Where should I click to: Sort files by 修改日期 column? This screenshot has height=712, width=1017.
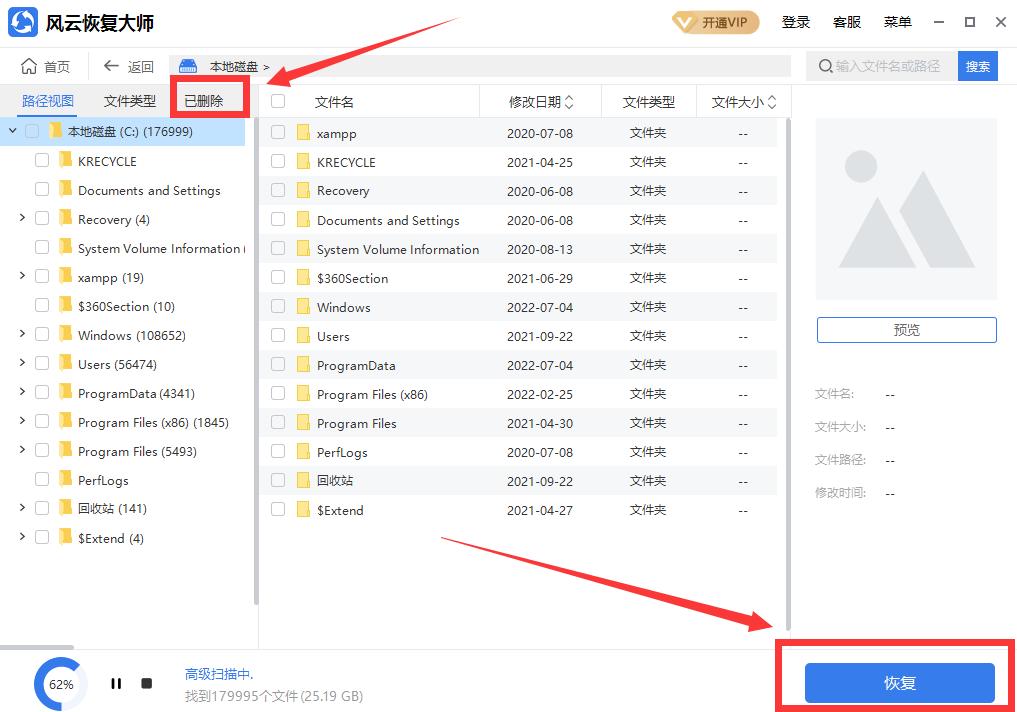click(539, 101)
